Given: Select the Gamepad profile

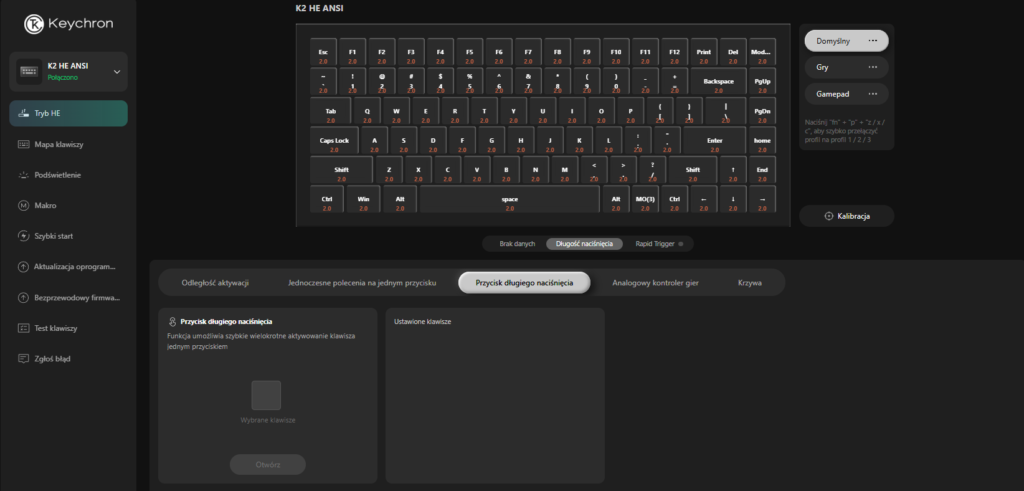Looking at the screenshot, I should click(846, 94).
